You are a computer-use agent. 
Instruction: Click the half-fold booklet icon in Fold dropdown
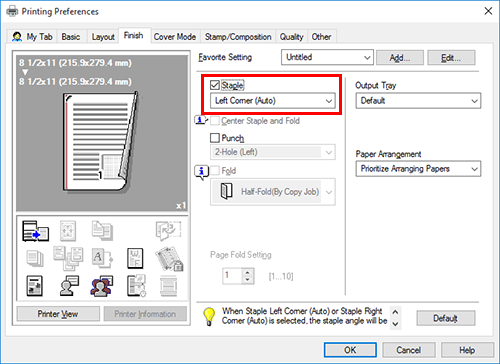(227, 191)
